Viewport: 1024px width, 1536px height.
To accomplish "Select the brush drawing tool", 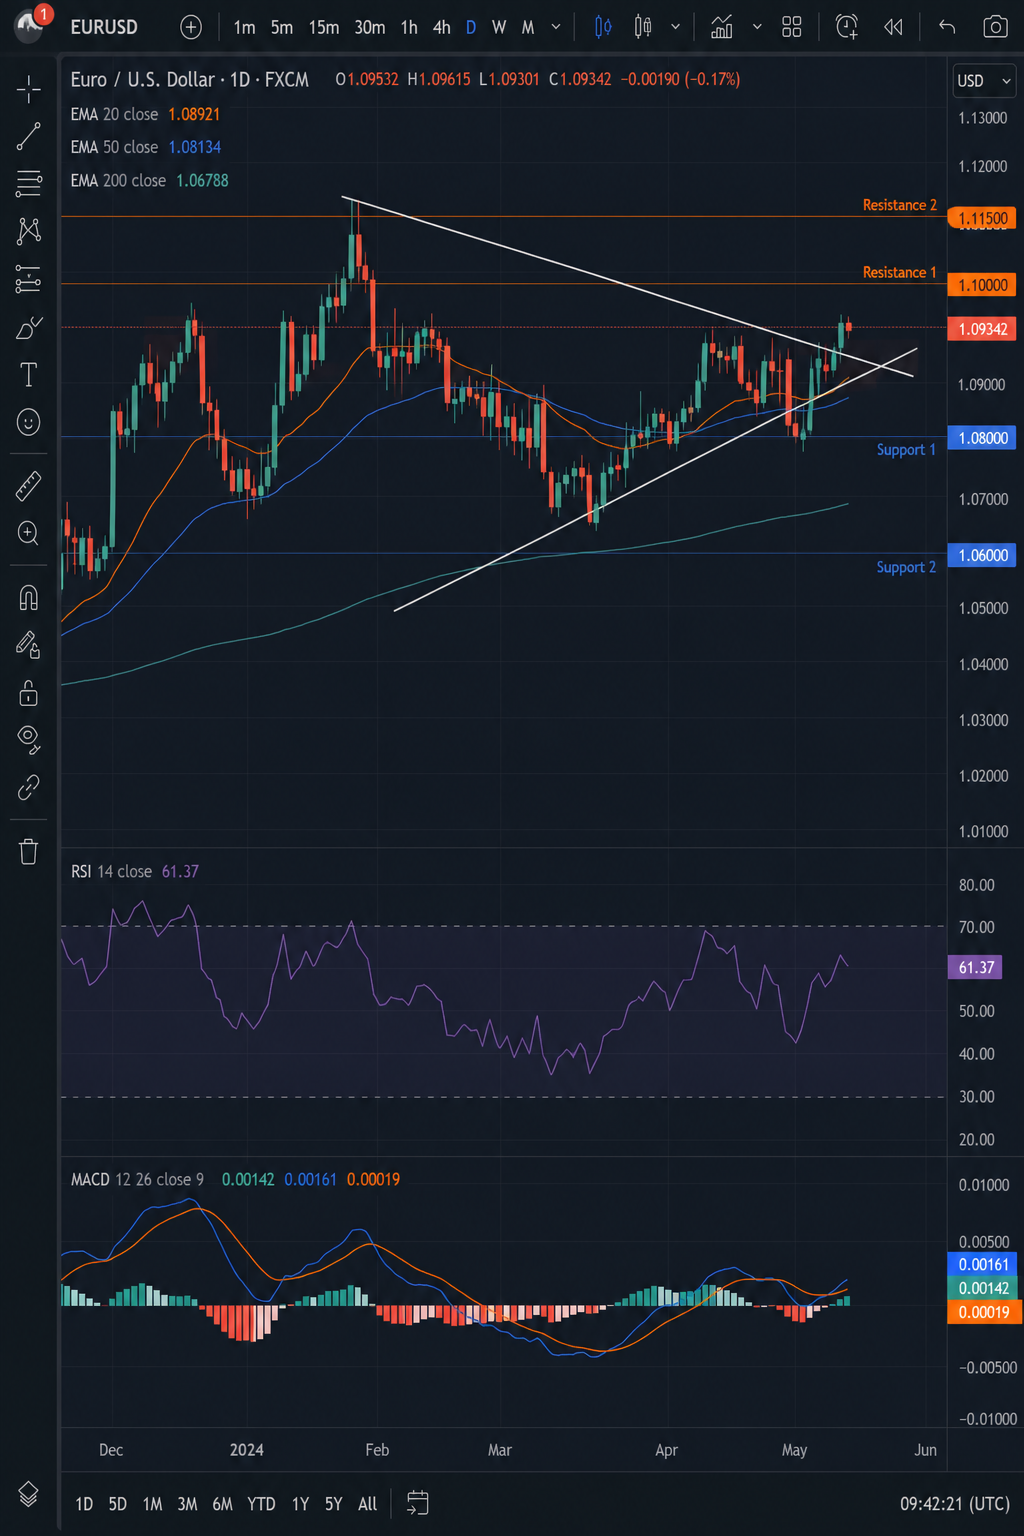I will pos(28,327).
